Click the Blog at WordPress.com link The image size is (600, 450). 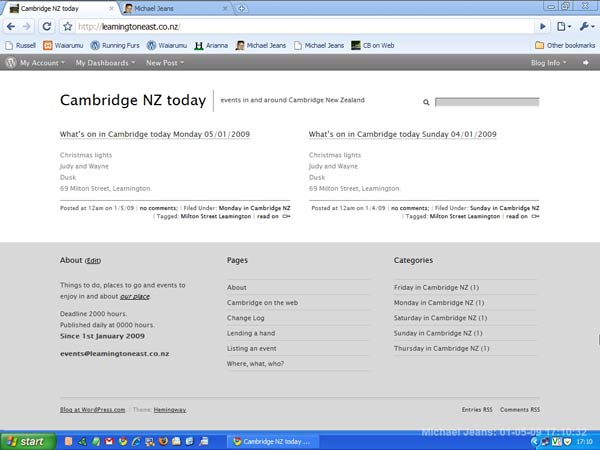[x=92, y=410]
